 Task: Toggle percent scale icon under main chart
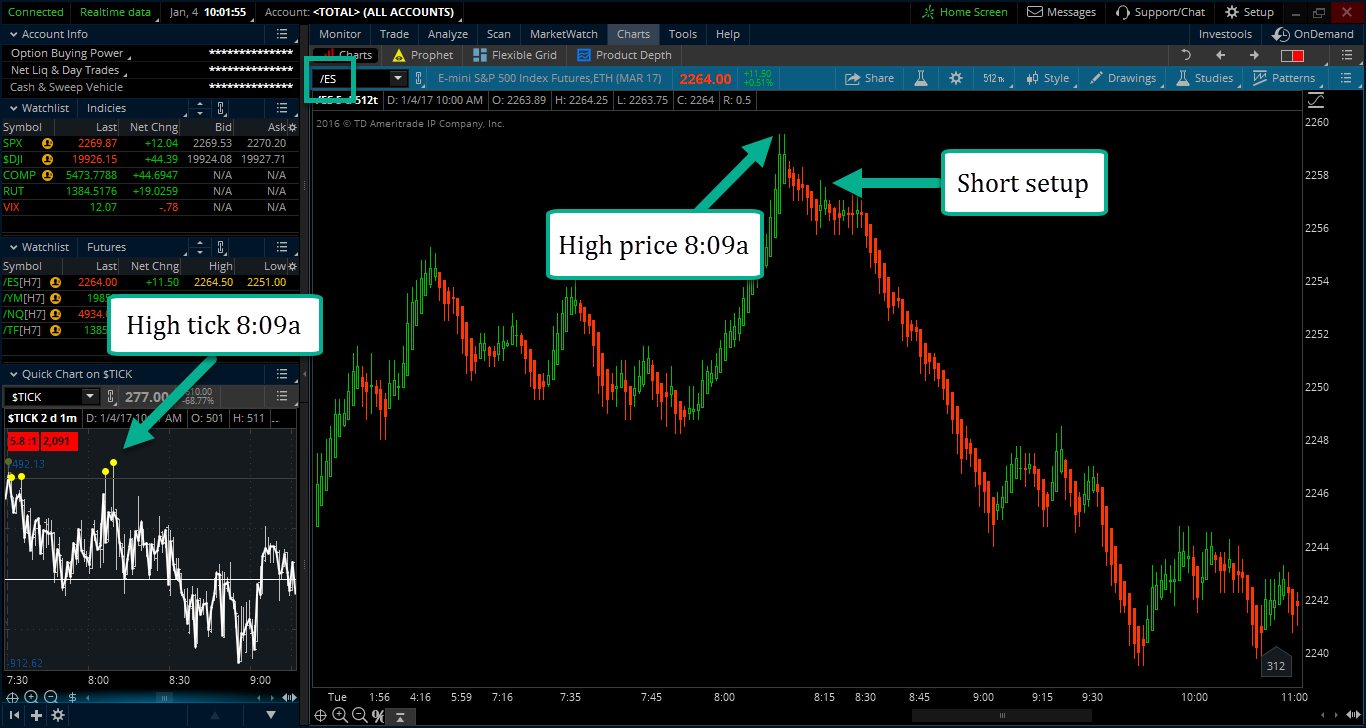point(378,715)
